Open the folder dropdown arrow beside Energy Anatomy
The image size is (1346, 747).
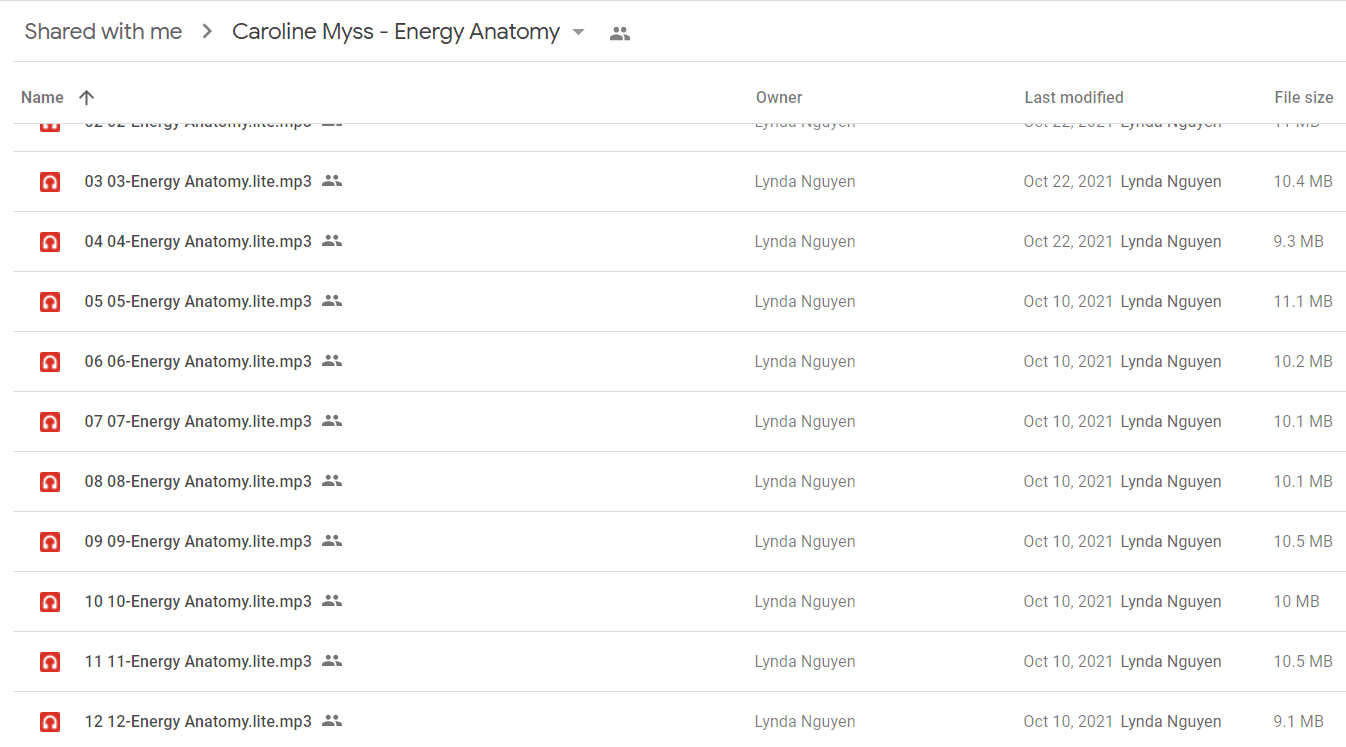click(x=578, y=32)
